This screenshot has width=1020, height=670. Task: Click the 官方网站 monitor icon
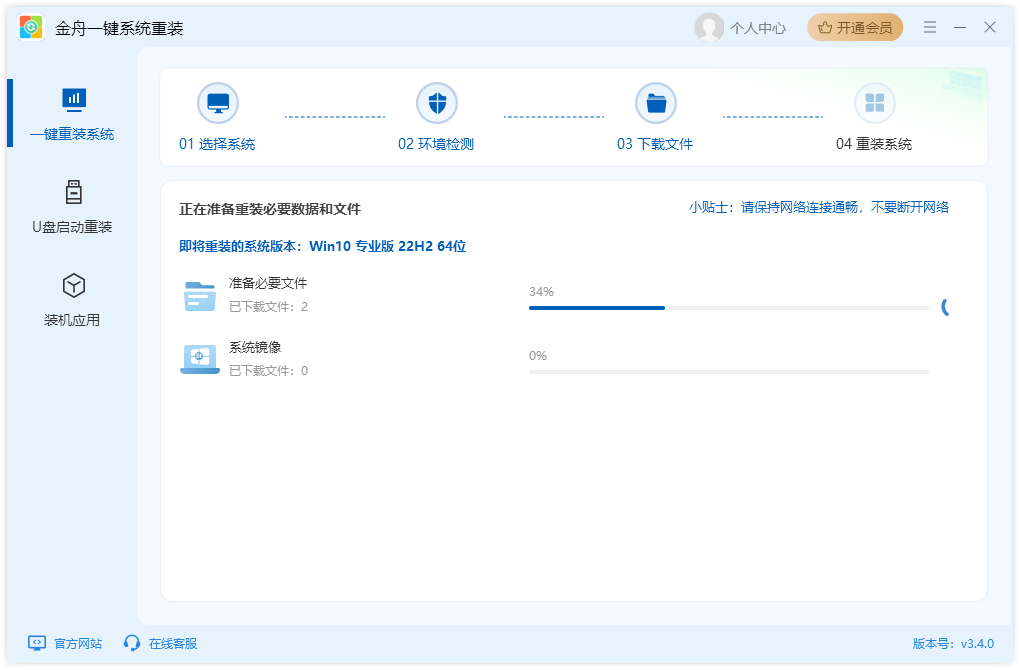(36, 643)
